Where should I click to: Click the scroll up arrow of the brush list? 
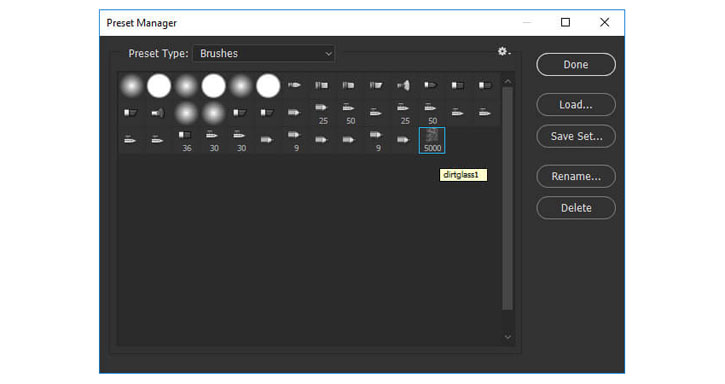508,82
